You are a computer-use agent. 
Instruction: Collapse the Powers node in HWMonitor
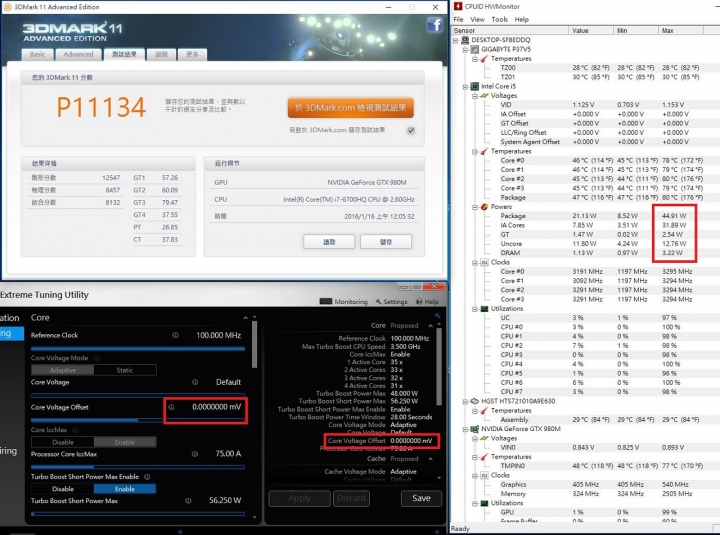point(475,207)
